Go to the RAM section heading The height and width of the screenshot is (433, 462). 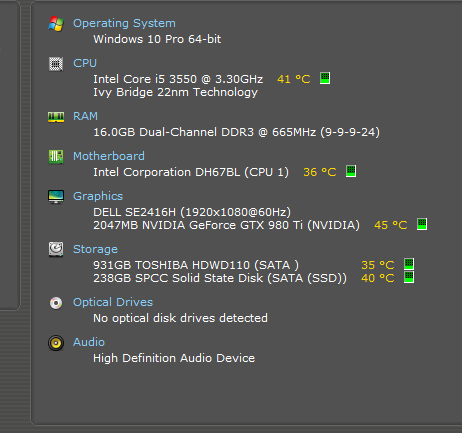tap(85, 116)
